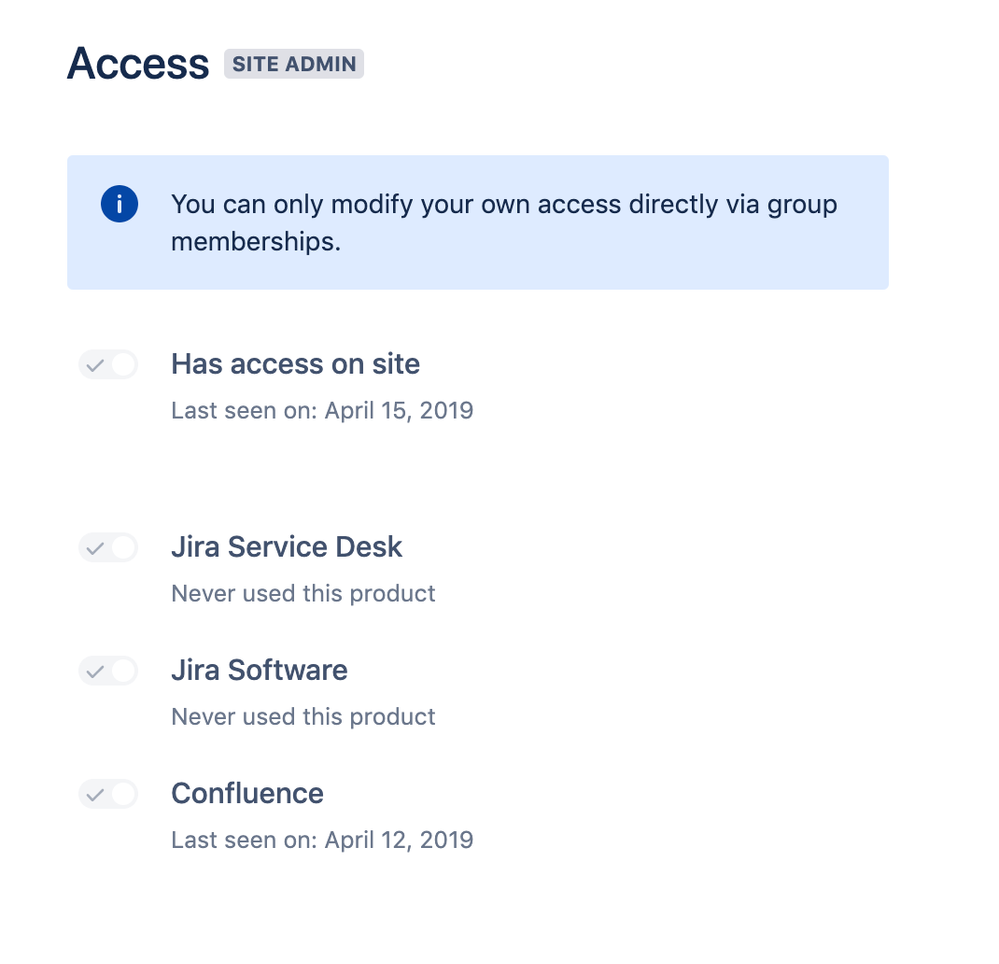Select the group memberships info message text

503,223
